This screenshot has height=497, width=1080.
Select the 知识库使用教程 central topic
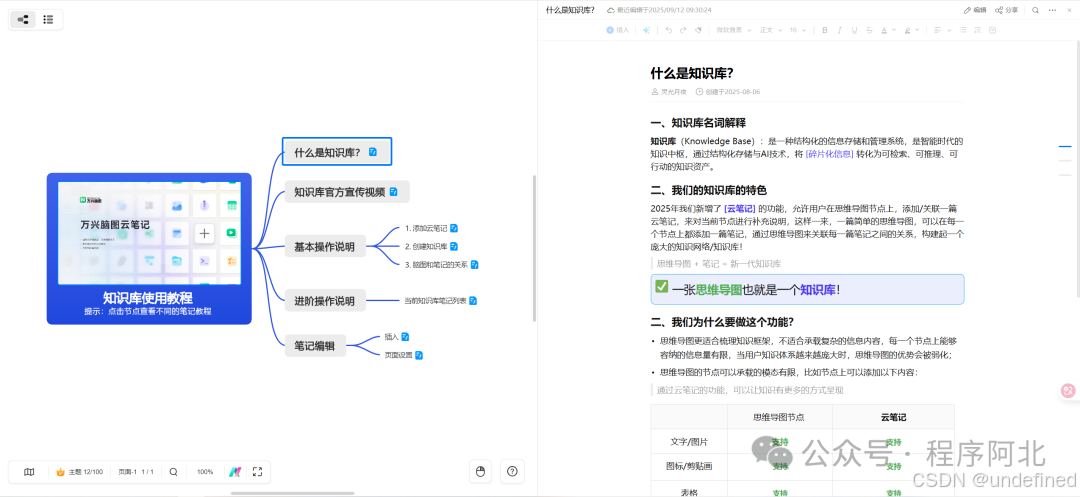(149, 248)
